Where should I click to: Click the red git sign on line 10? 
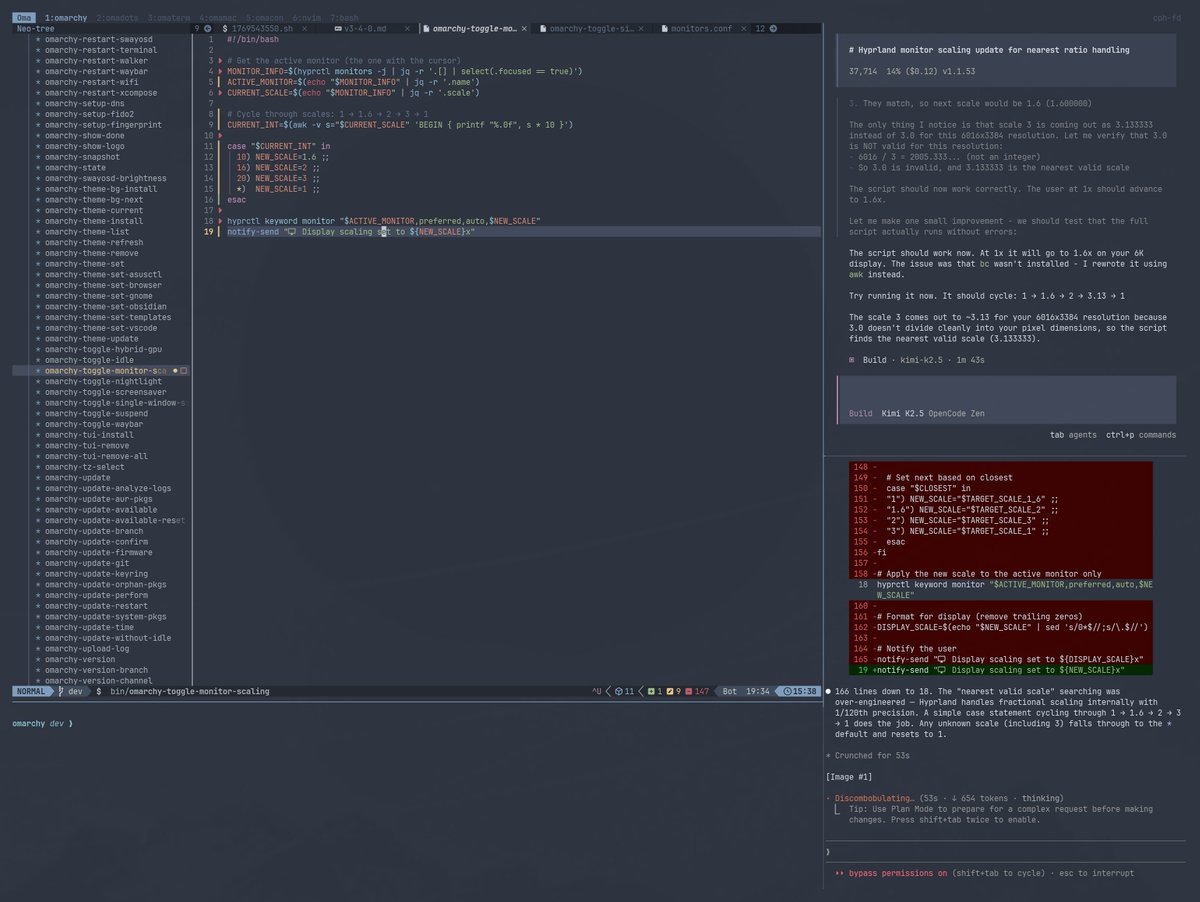[220, 135]
